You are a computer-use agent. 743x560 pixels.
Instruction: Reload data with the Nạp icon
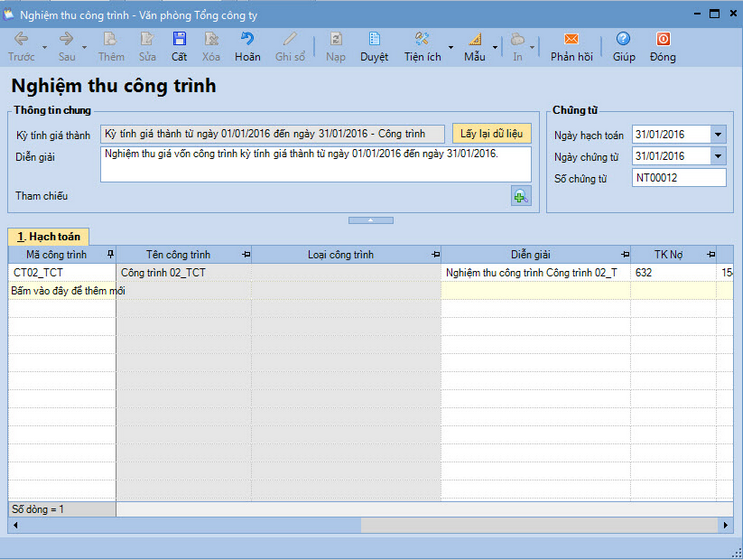(335, 39)
